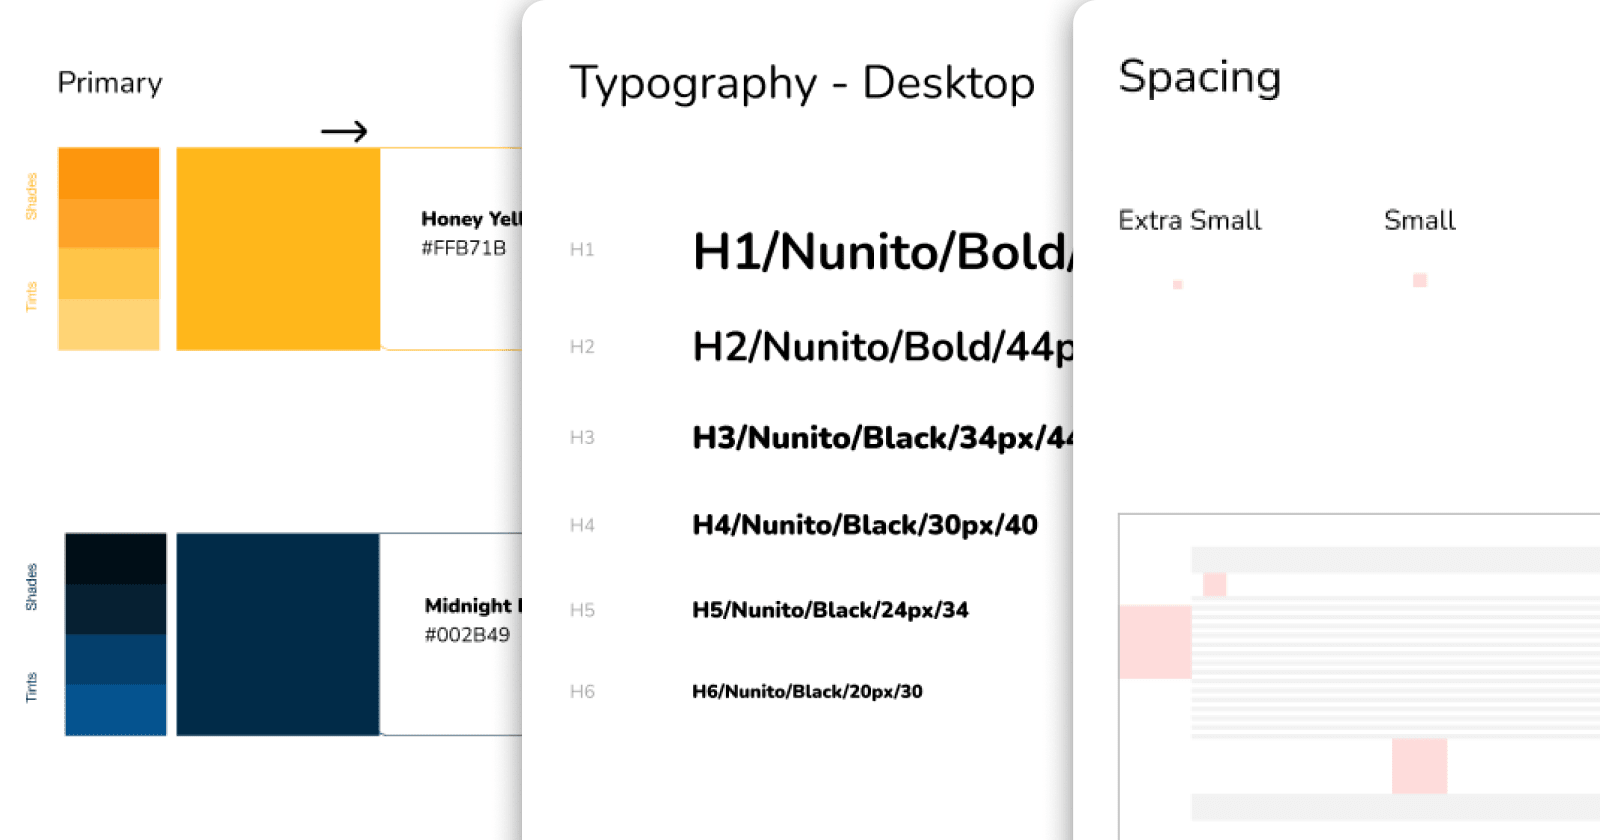Click the right arrow above the yellow swatch
Screen dimensions: 1600x840
(x=344, y=131)
